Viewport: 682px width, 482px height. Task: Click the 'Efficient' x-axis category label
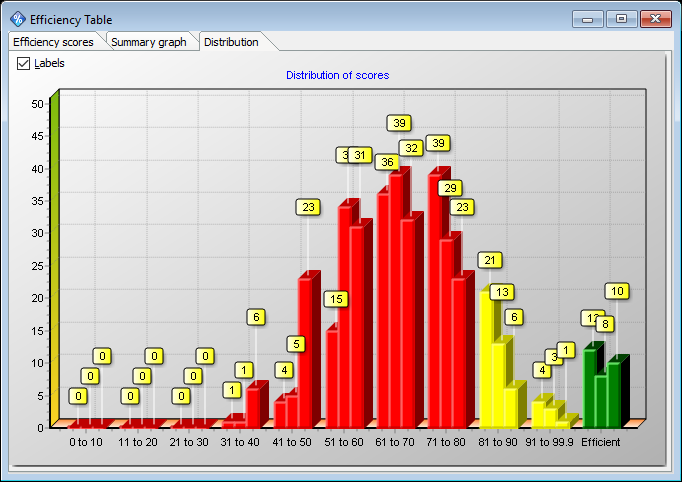600,441
